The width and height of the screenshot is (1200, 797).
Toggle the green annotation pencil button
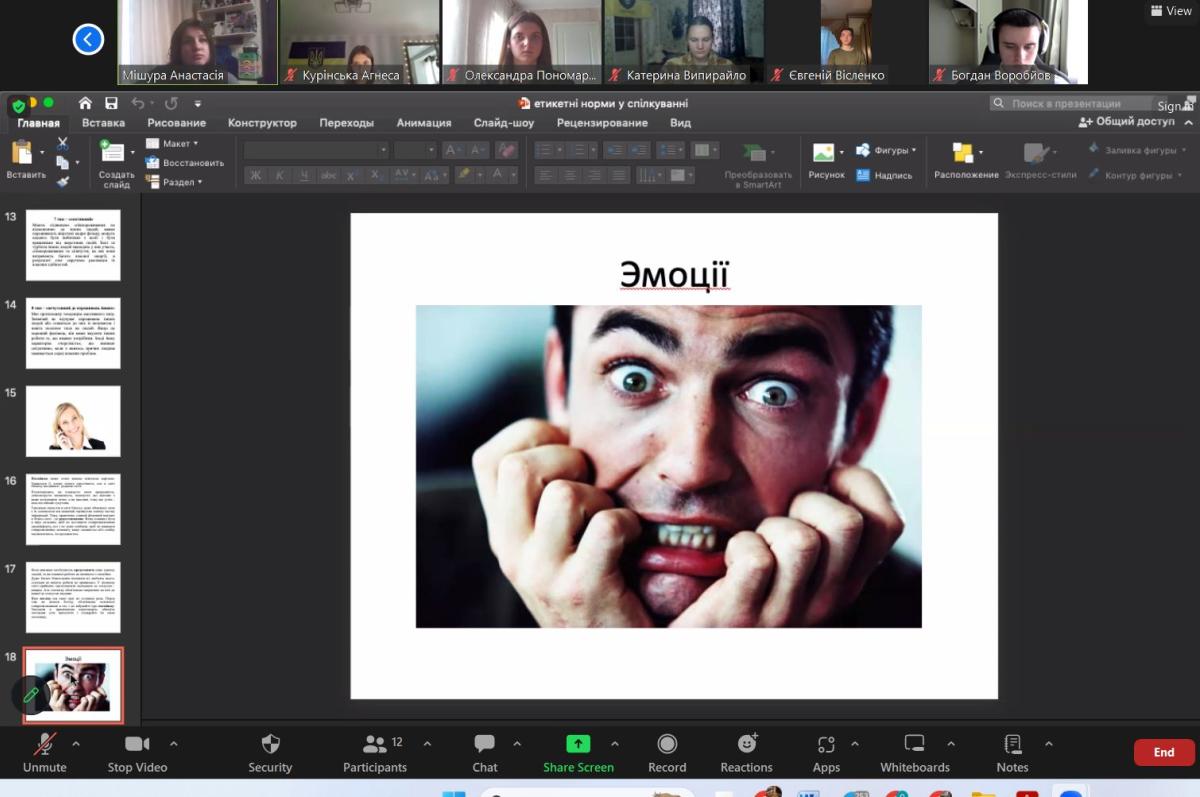tap(30, 694)
